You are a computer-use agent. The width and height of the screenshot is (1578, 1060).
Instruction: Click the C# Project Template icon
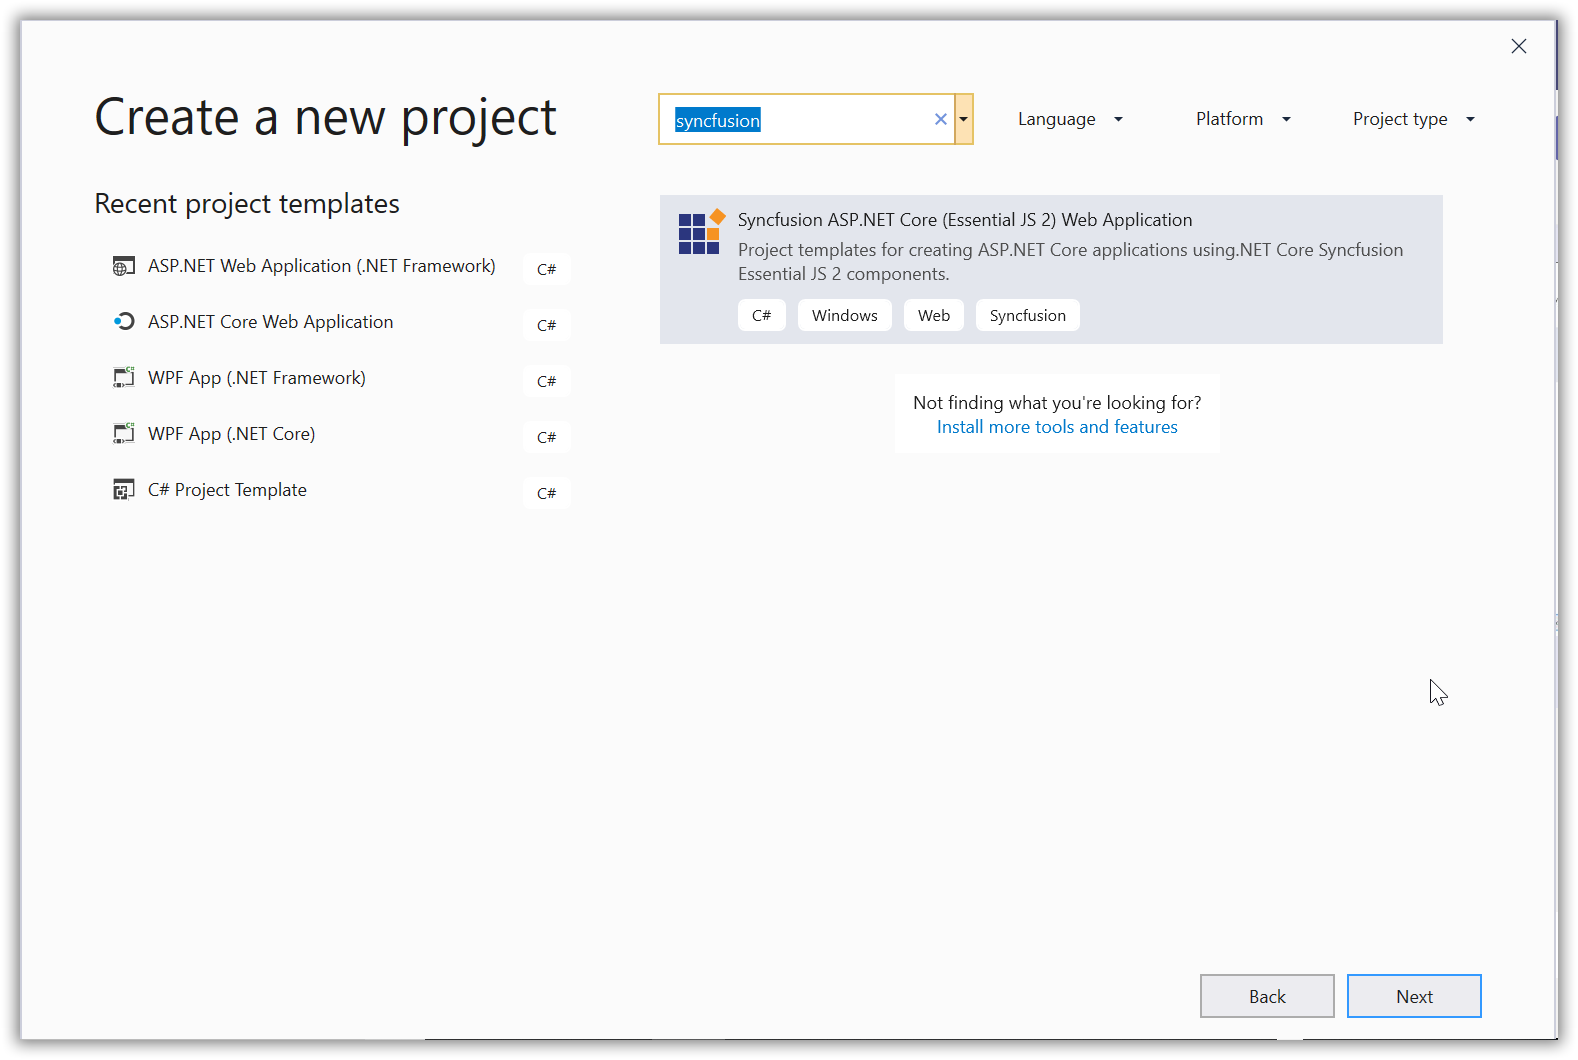pos(123,490)
